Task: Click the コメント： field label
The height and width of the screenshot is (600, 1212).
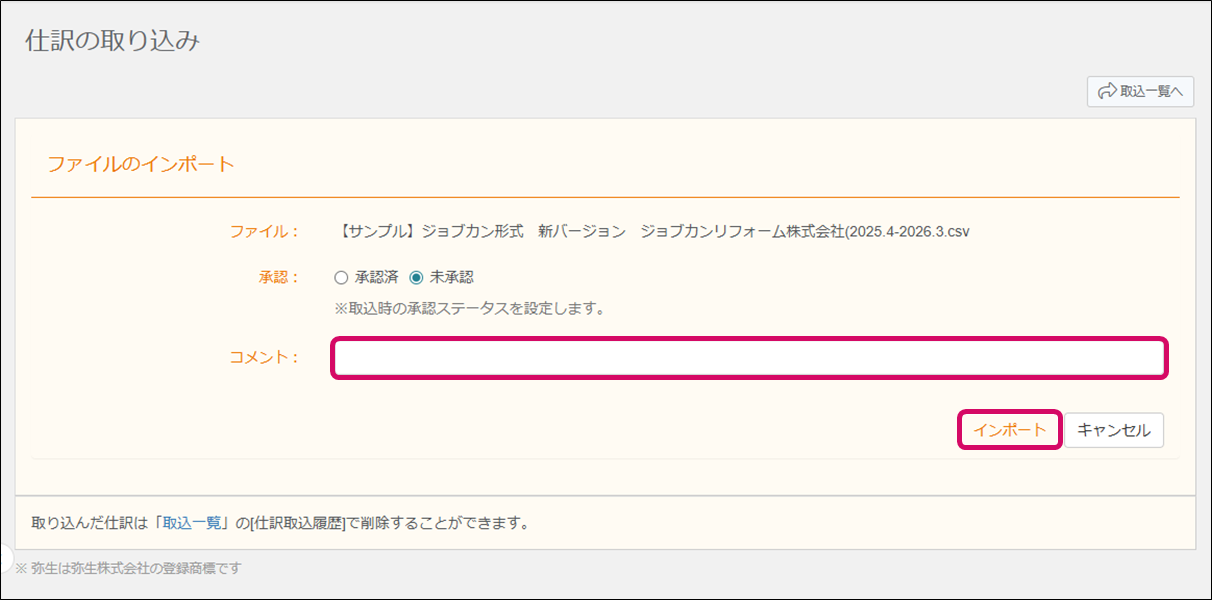Action: click(264, 358)
